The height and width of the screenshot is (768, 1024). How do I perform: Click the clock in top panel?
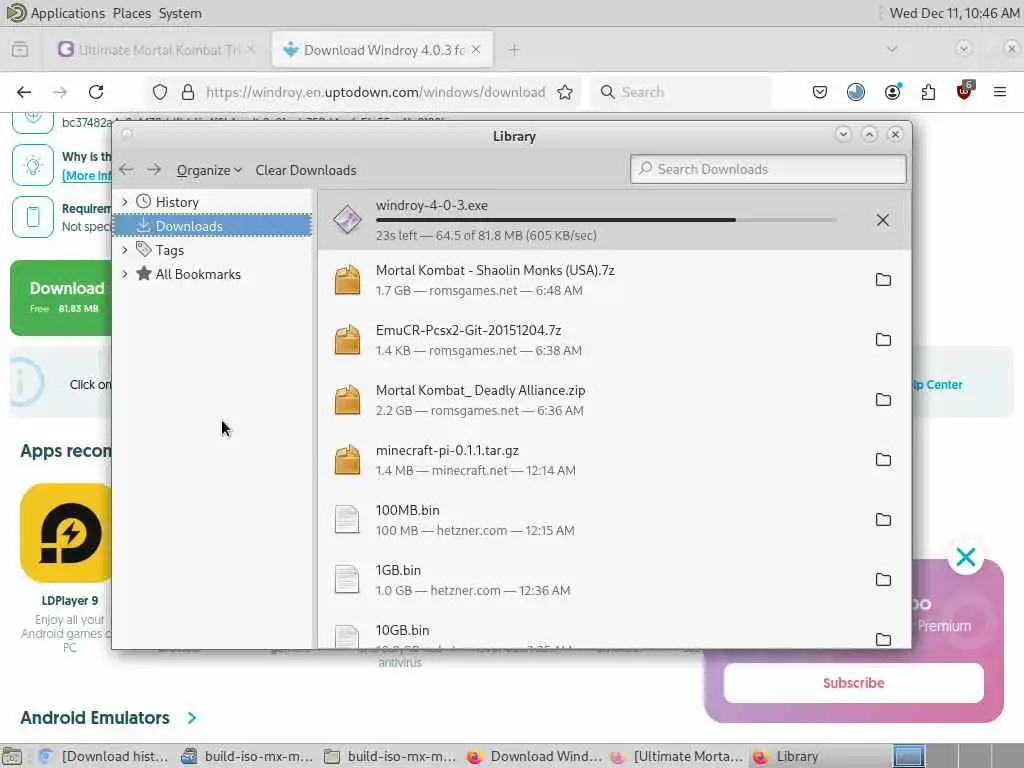[x=953, y=13]
